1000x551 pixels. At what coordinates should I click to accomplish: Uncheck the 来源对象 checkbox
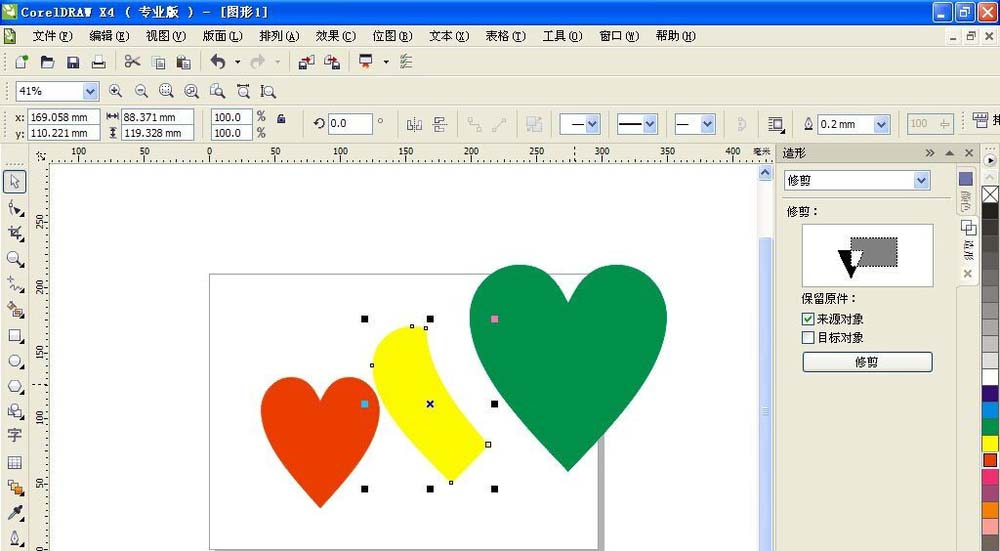coord(808,319)
